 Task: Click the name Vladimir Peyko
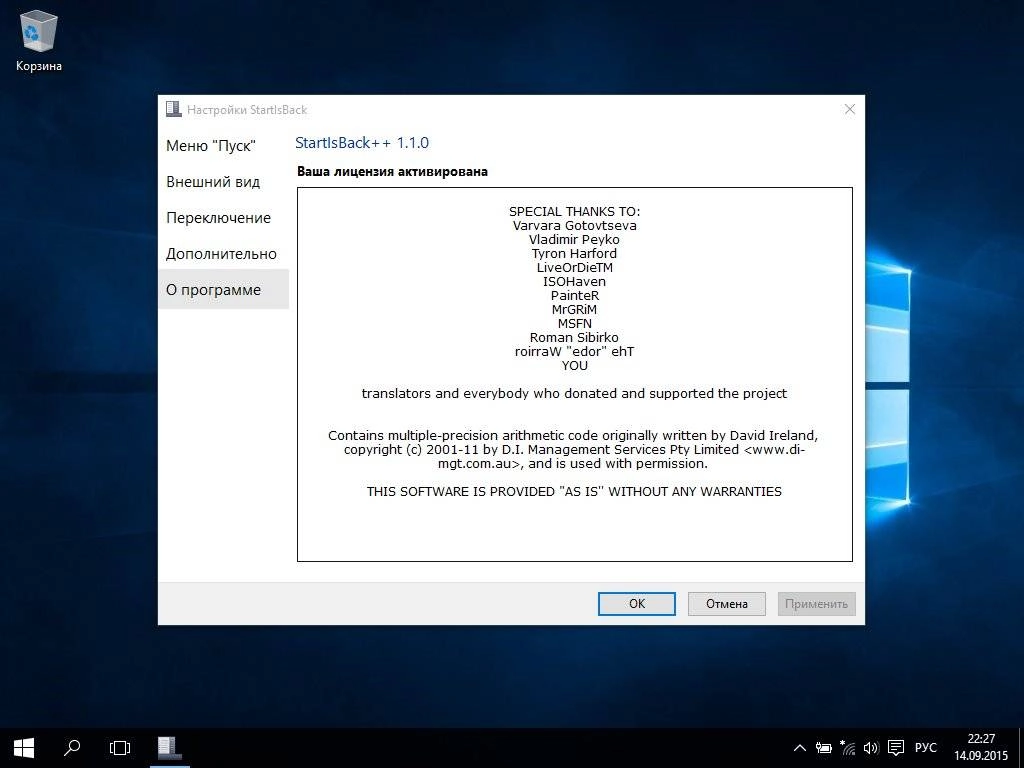(x=575, y=240)
